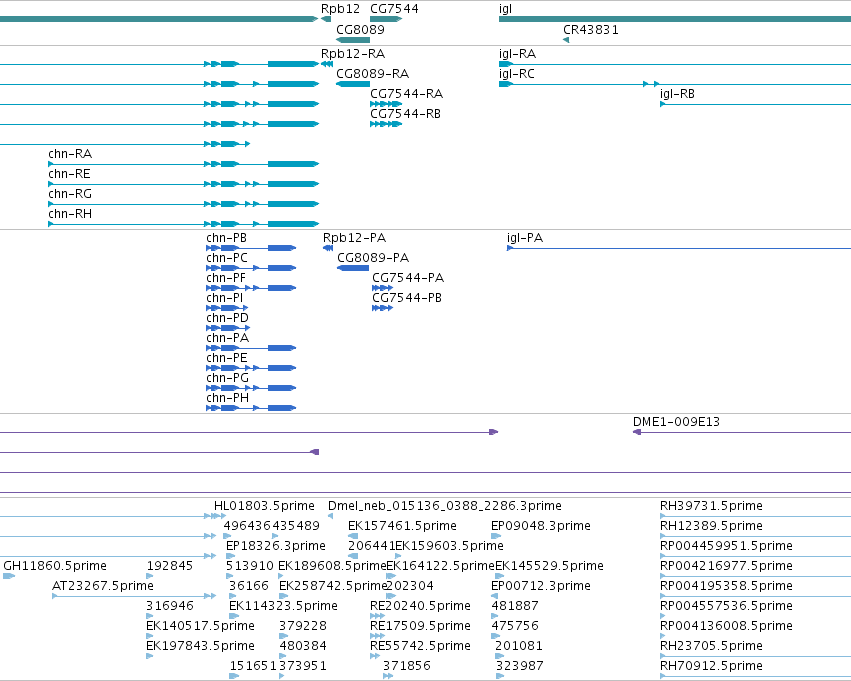Select EK189608.5prime EST feature
This screenshot has height=681, width=851.
click(x=281, y=576)
